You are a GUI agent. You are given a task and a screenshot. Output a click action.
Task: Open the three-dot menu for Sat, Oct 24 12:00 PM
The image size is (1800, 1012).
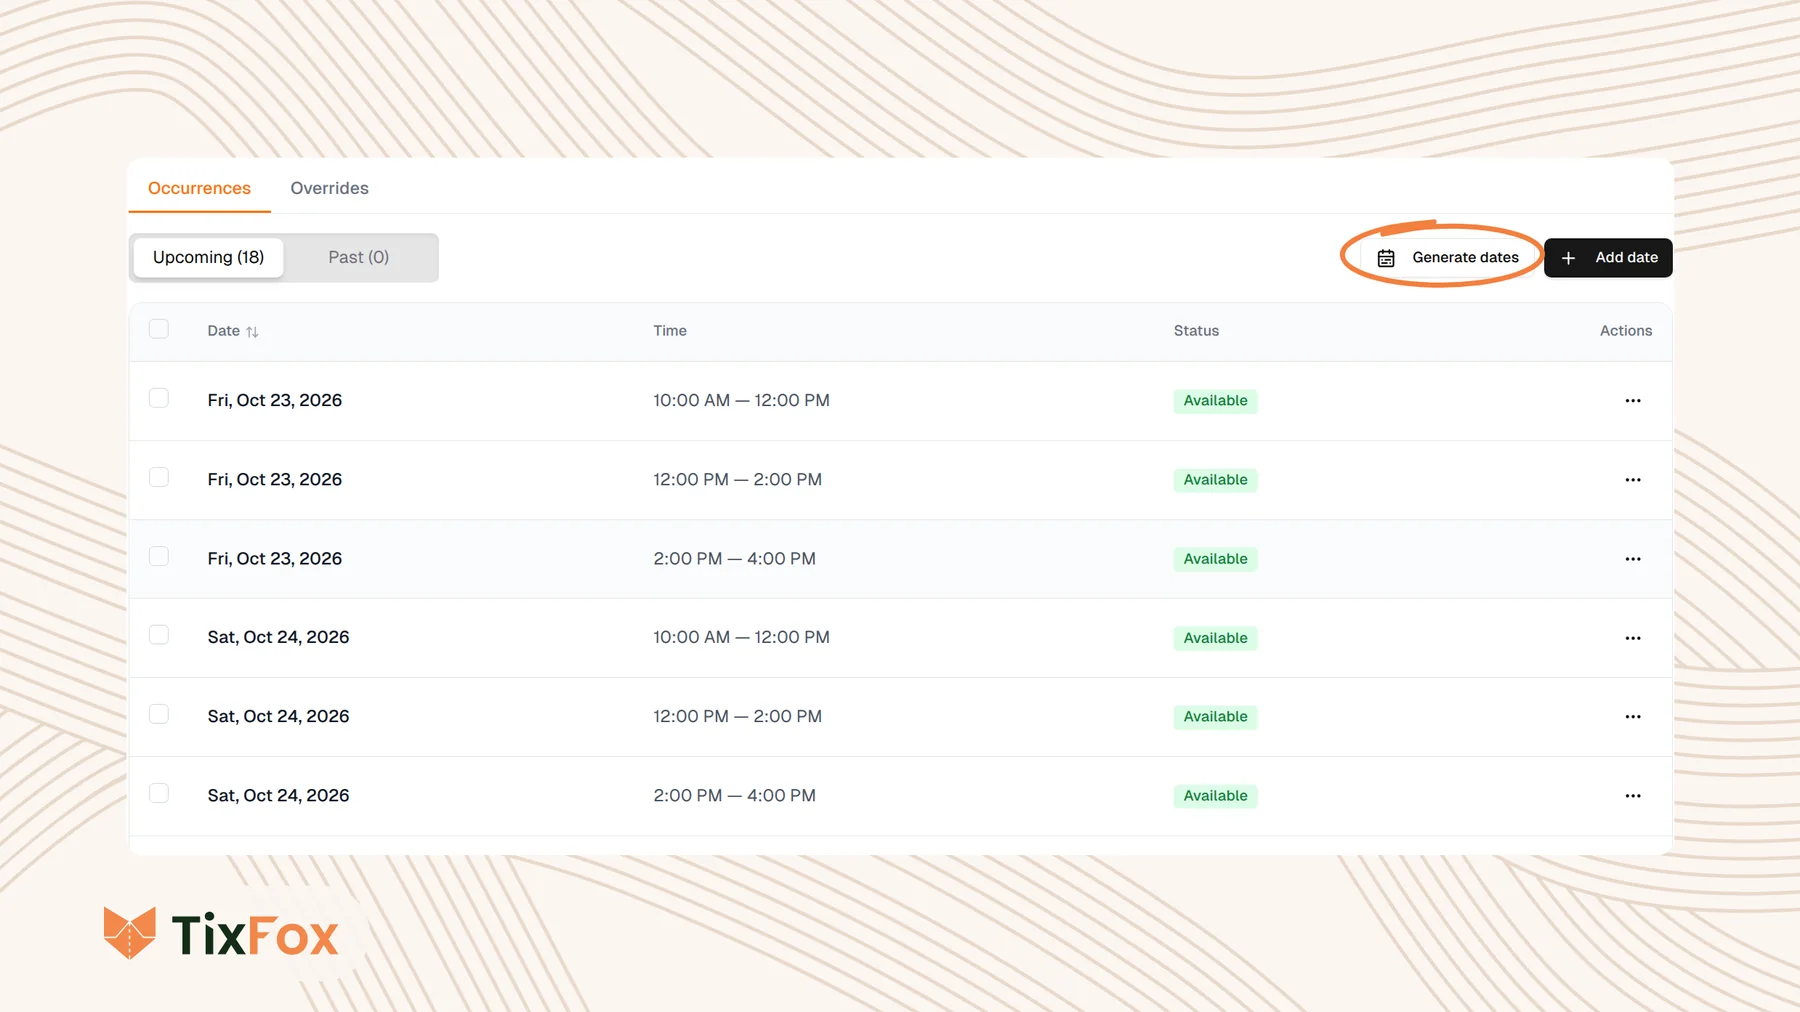1633,717
